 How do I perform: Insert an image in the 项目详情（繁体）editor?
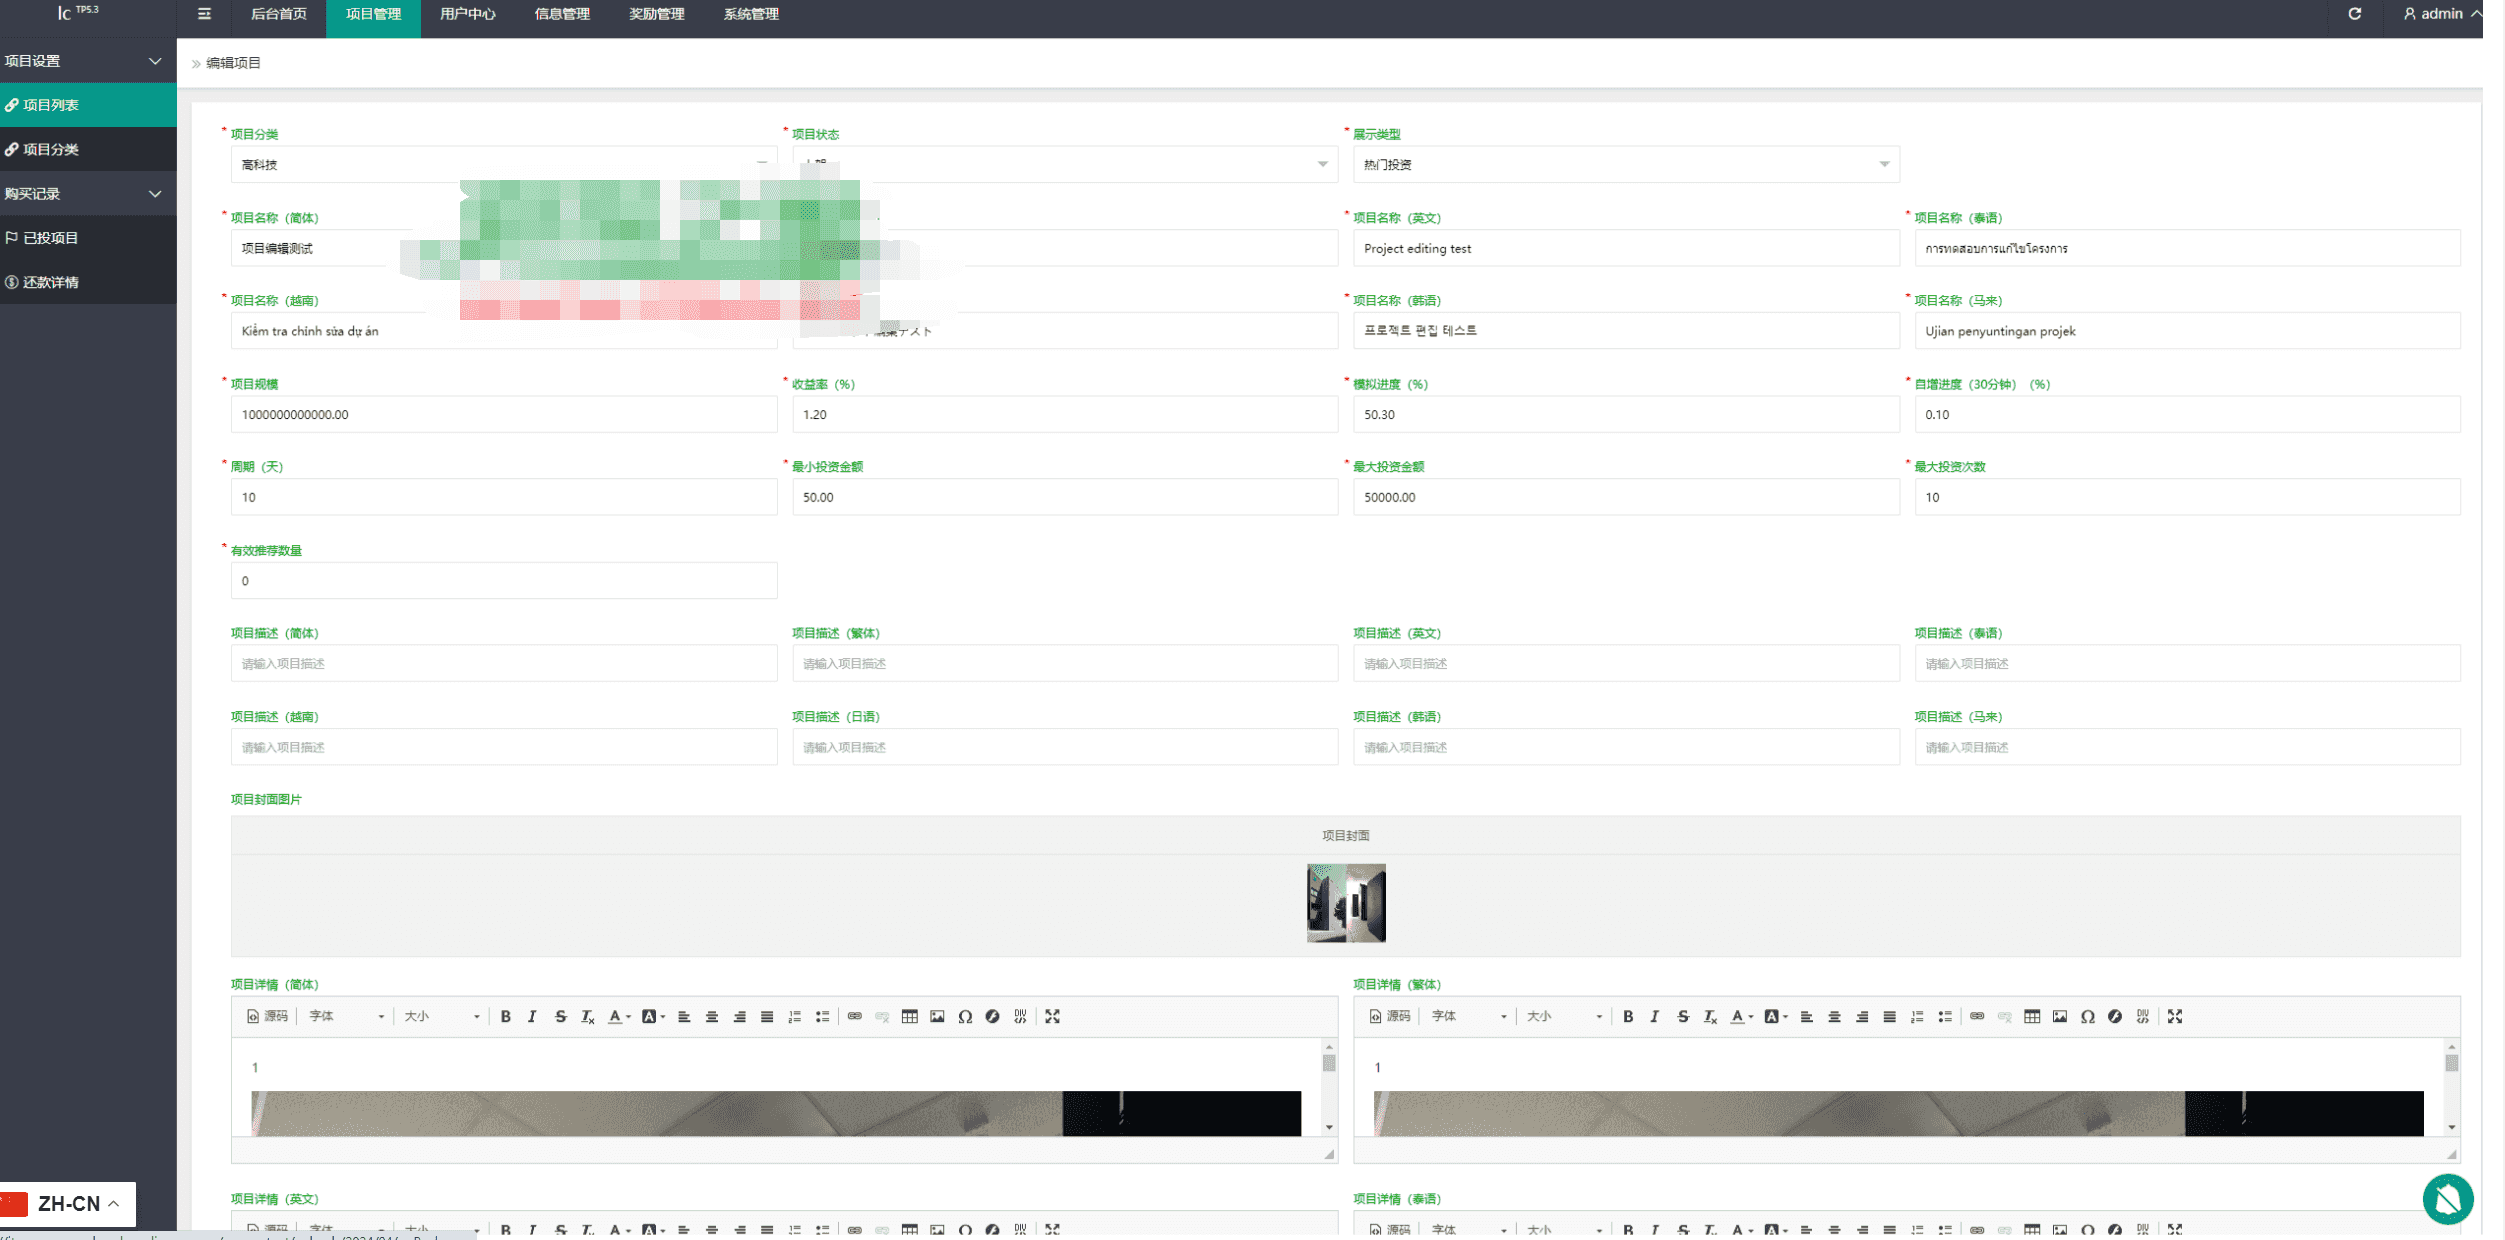pyautogui.click(x=2060, y=1016)
